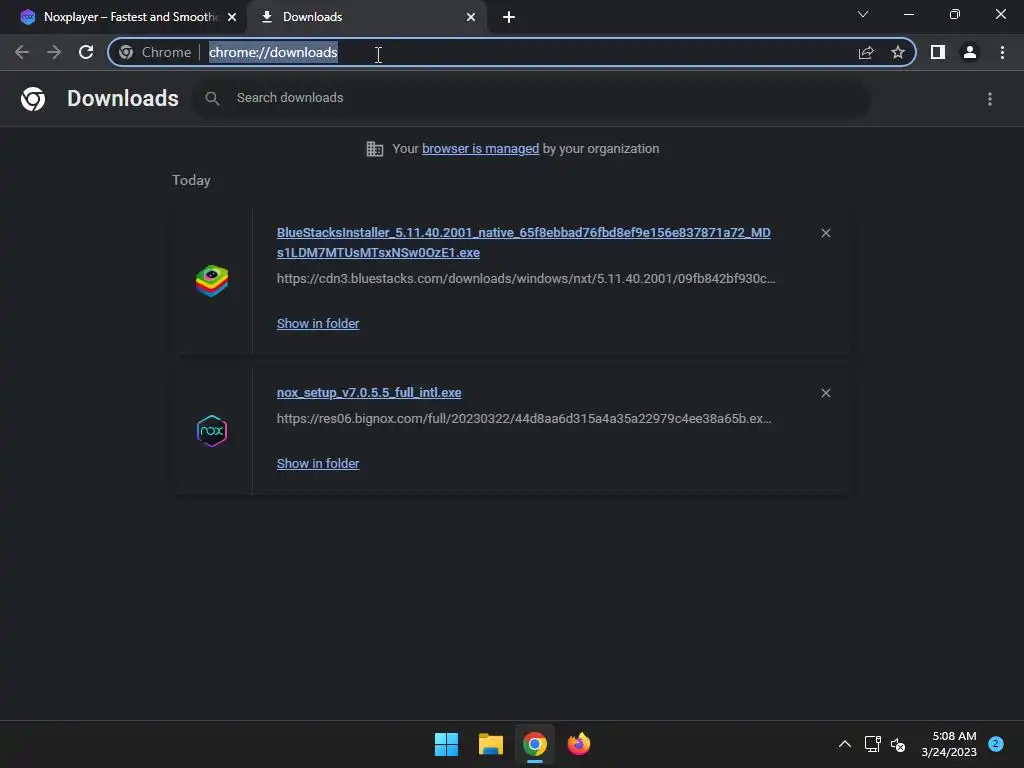This screenshot has height=768, width=1024.
Task: Share this page via the share icon
Action: [x=866, y=52]
